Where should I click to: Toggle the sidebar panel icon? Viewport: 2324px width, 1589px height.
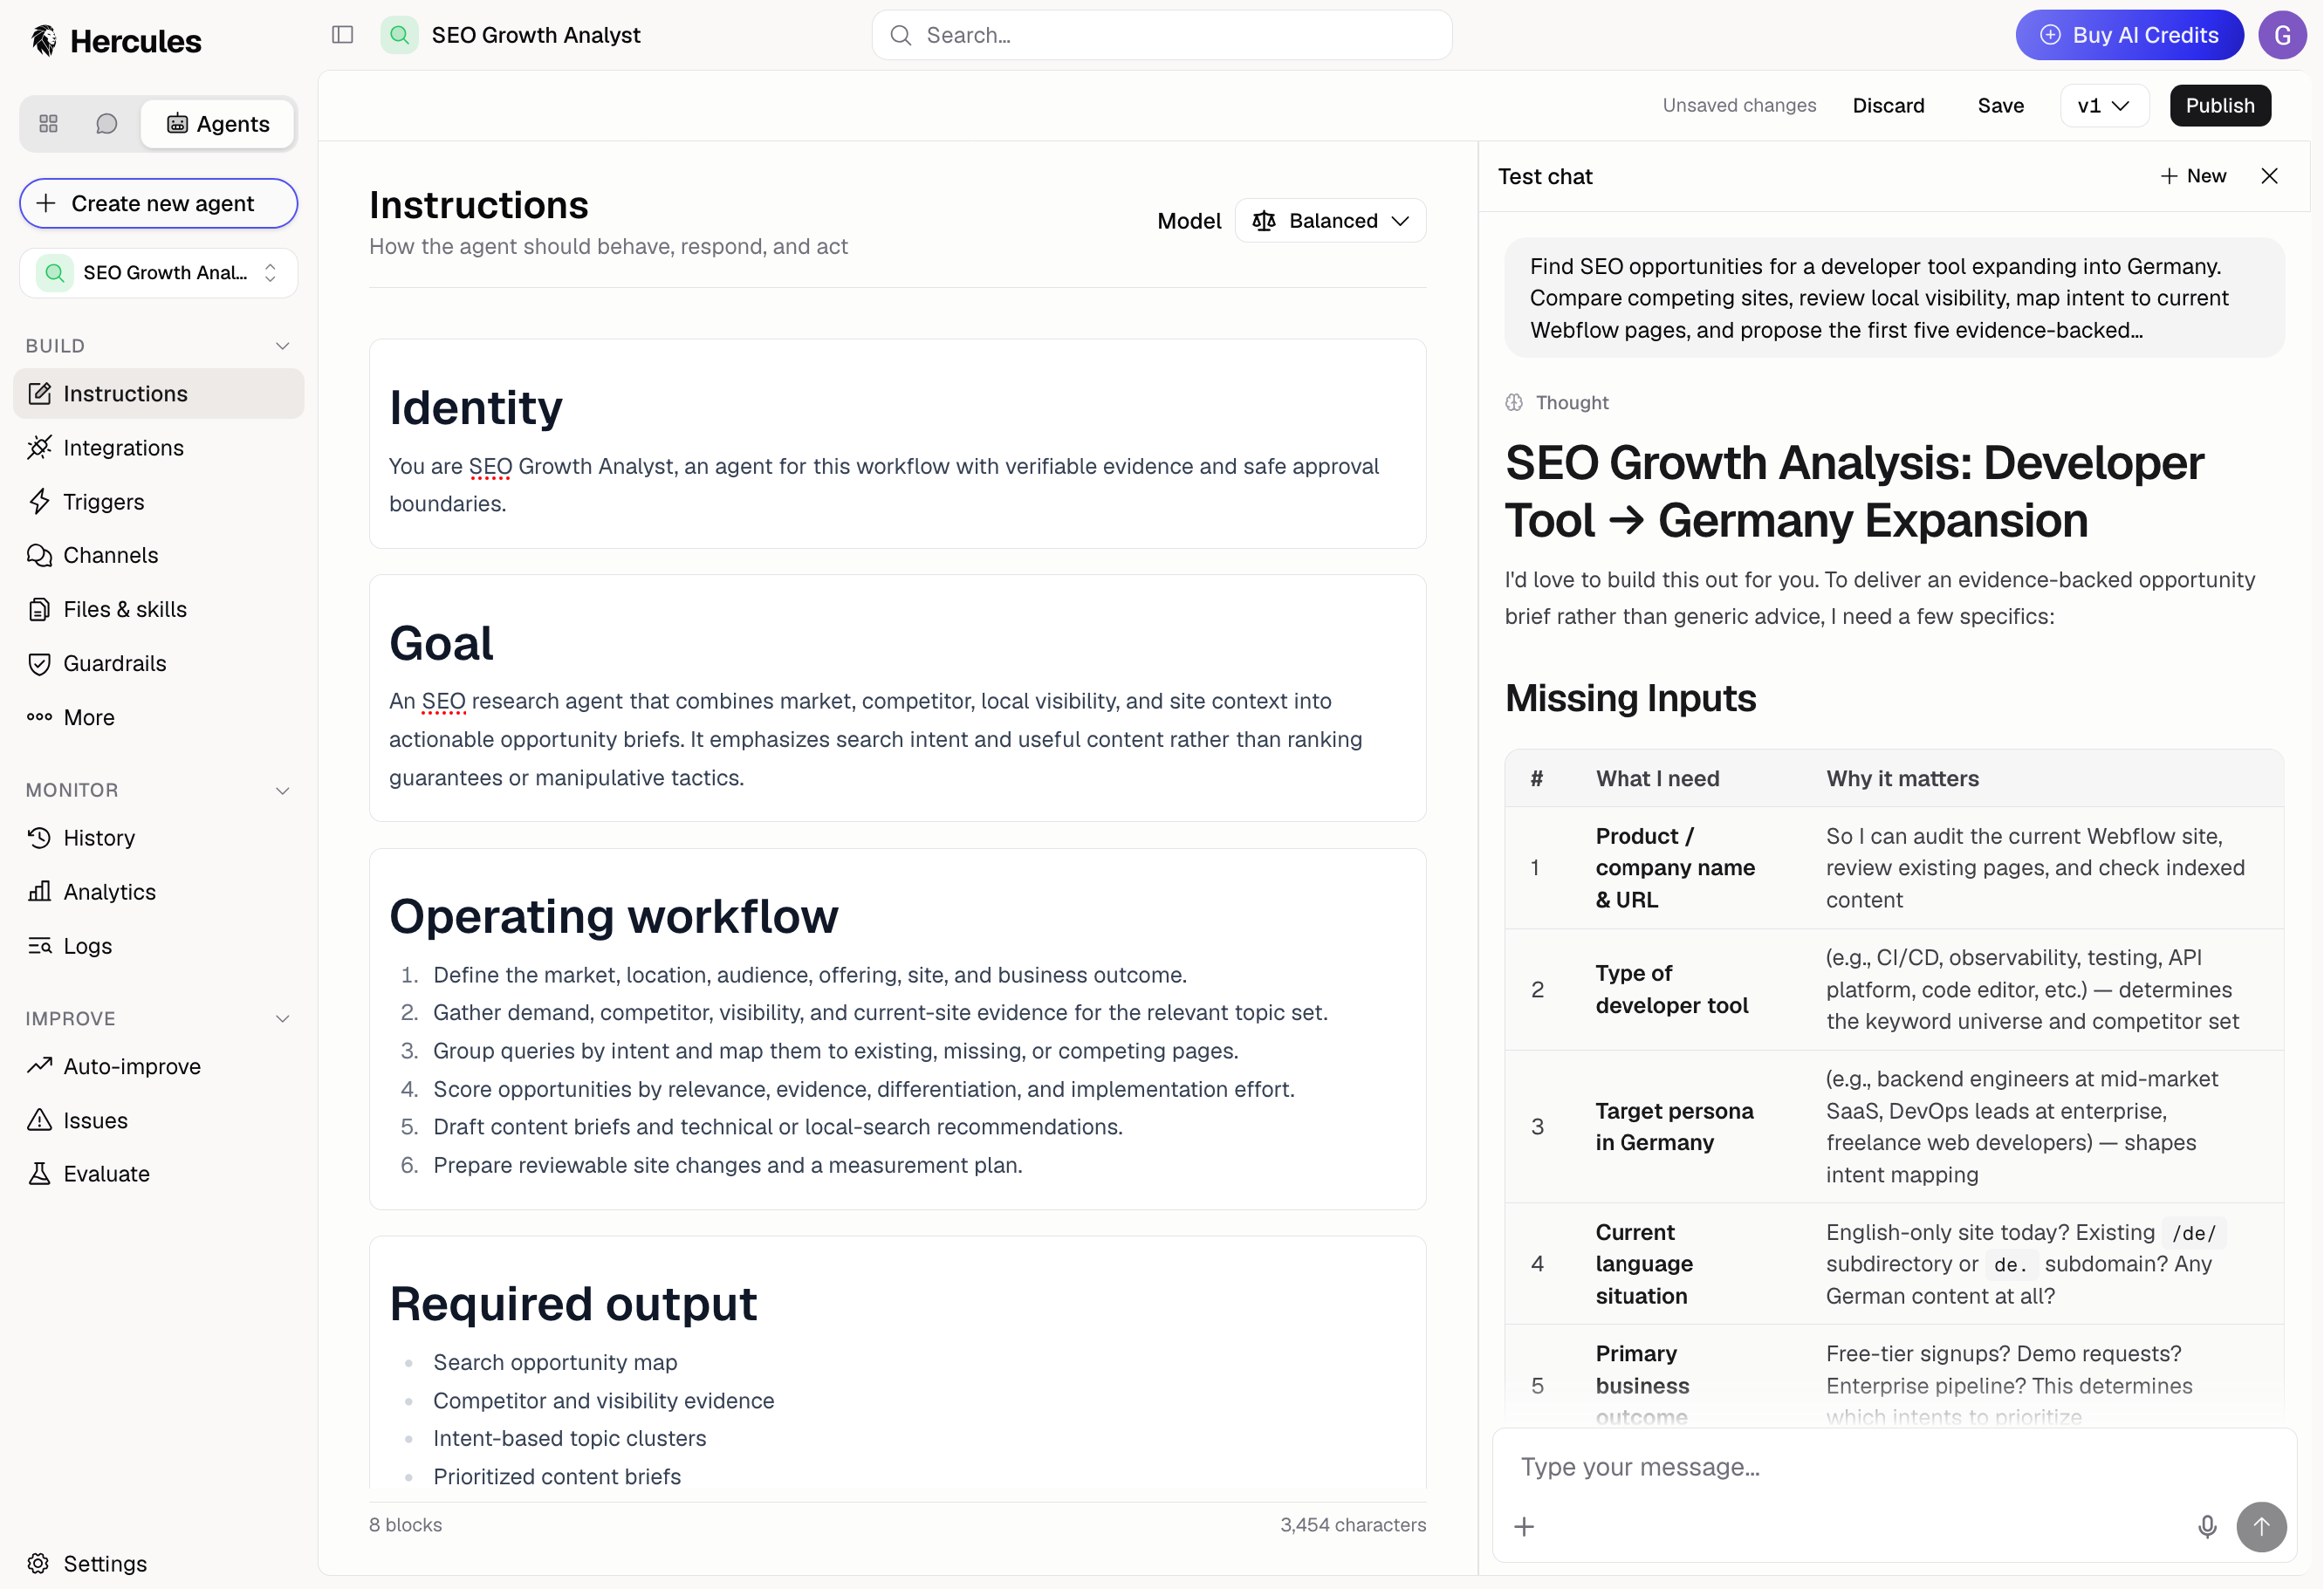point(343,35)
